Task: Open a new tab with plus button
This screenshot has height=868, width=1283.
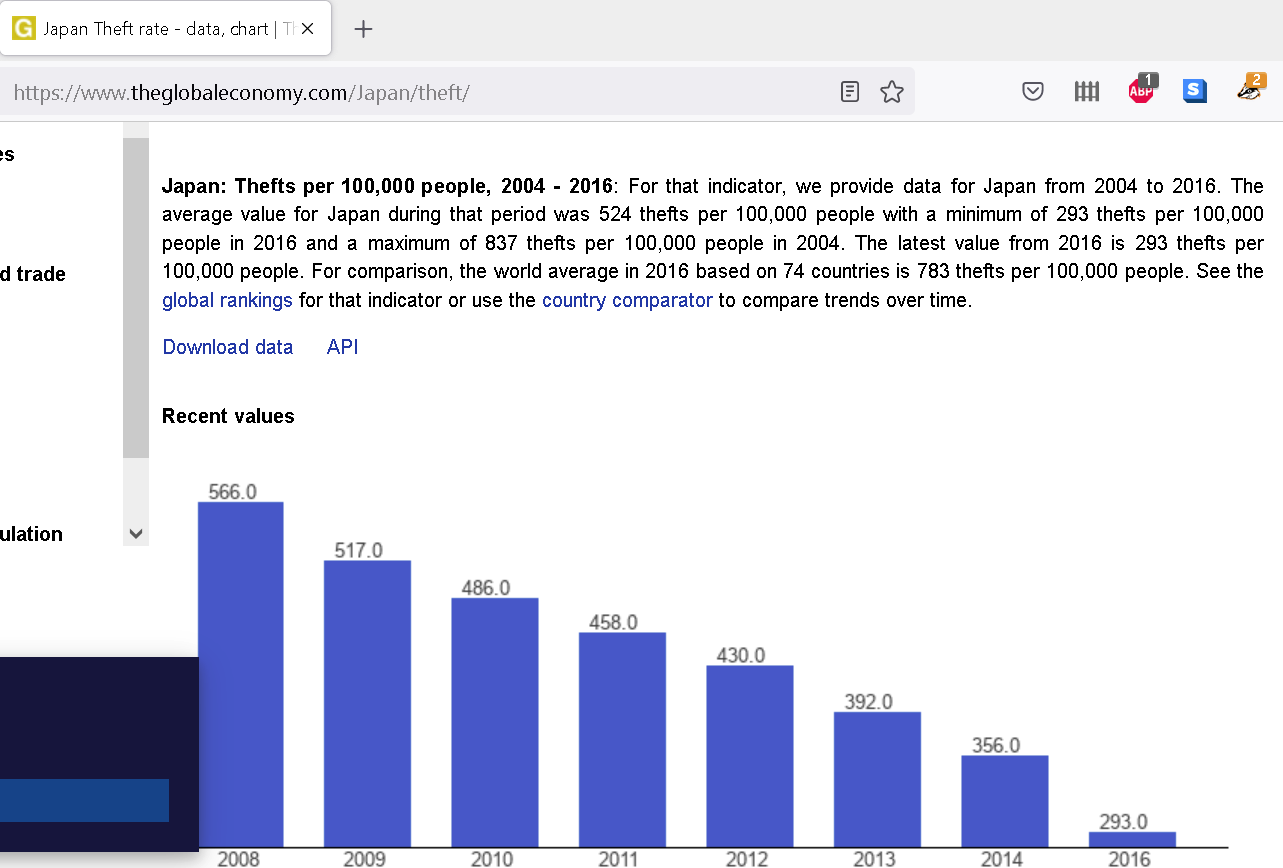Action: [x=363, y=29]
